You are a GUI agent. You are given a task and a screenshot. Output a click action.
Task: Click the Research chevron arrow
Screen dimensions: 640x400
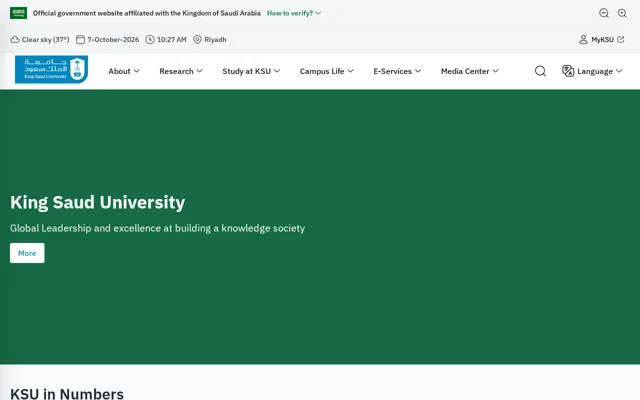[200, 71]
